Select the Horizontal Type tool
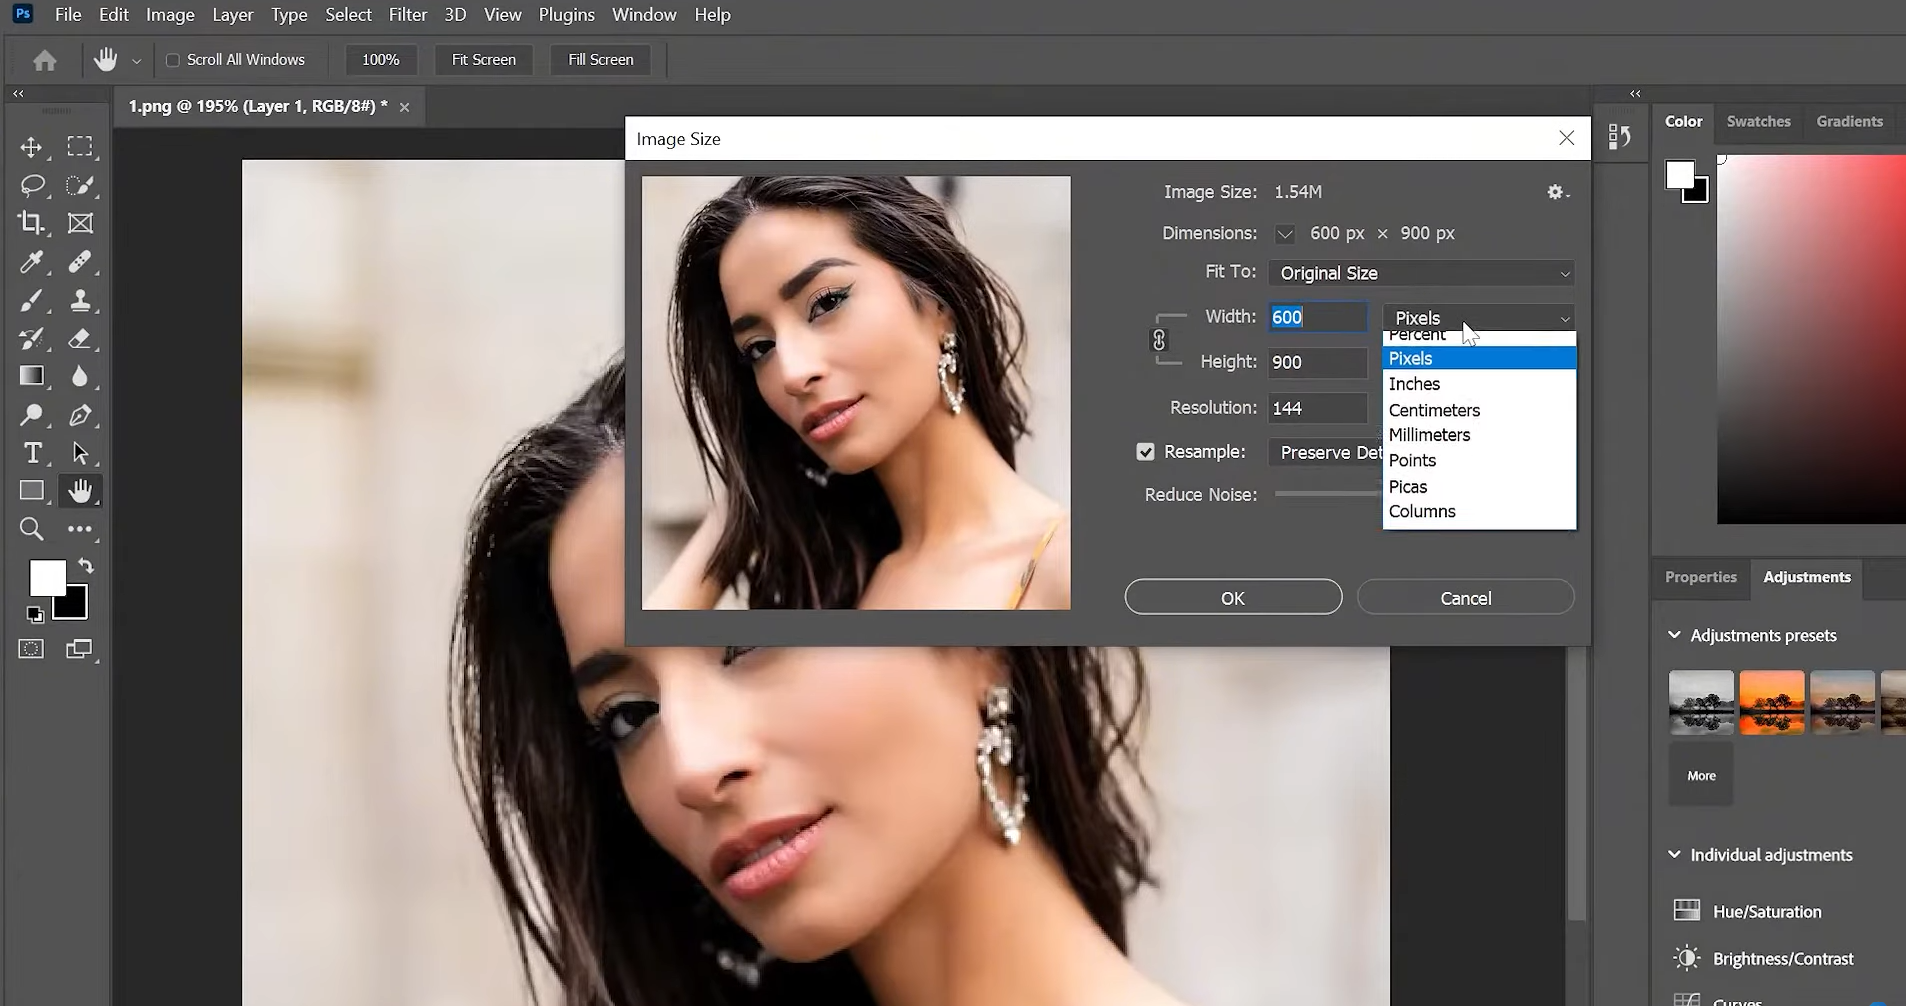1906x1006 pixels. [x=31, y=453]
